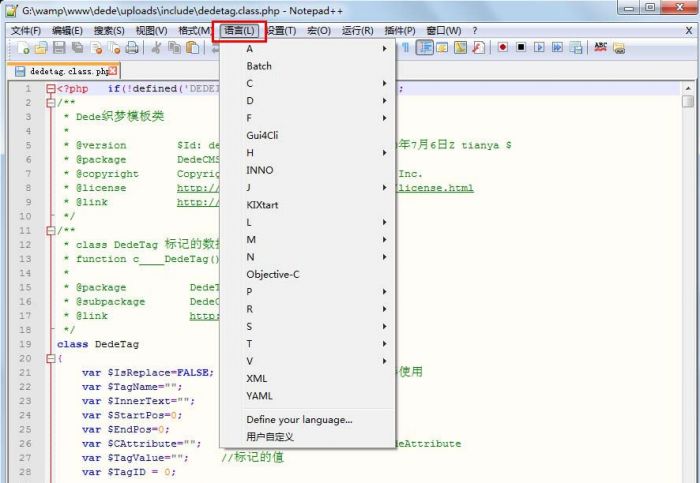700x483 pixels.
Task: Expand the S language submenu
Action: (308, 326)
